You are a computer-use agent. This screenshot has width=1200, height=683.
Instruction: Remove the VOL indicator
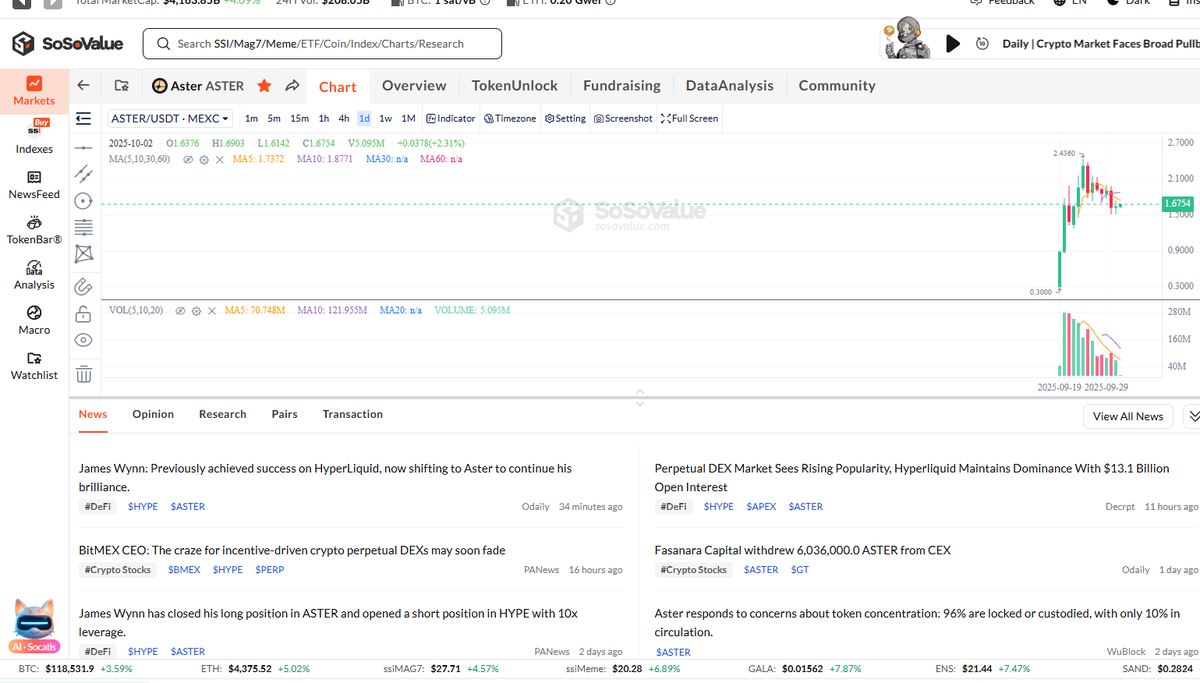pos(213,311)
